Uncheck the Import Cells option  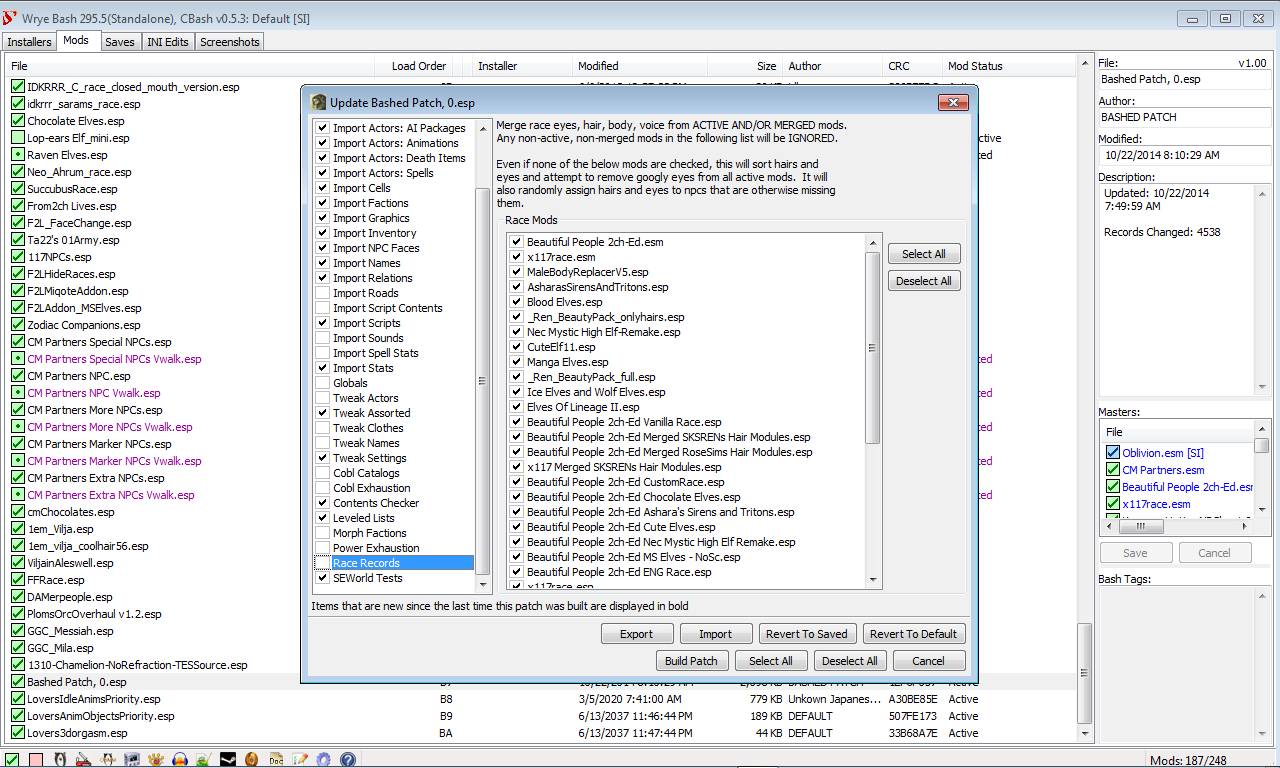point(322,187)
